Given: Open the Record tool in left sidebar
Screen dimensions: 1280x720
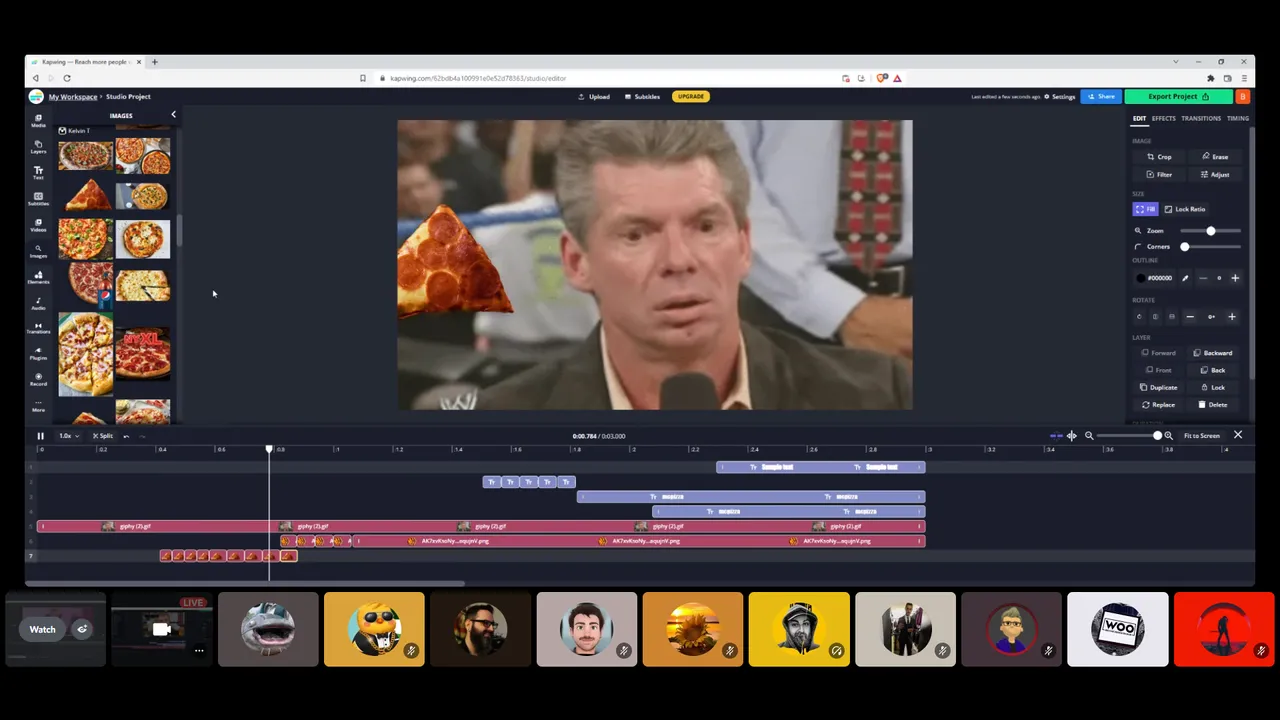Looking at the screenshot, I should [38, 379].
